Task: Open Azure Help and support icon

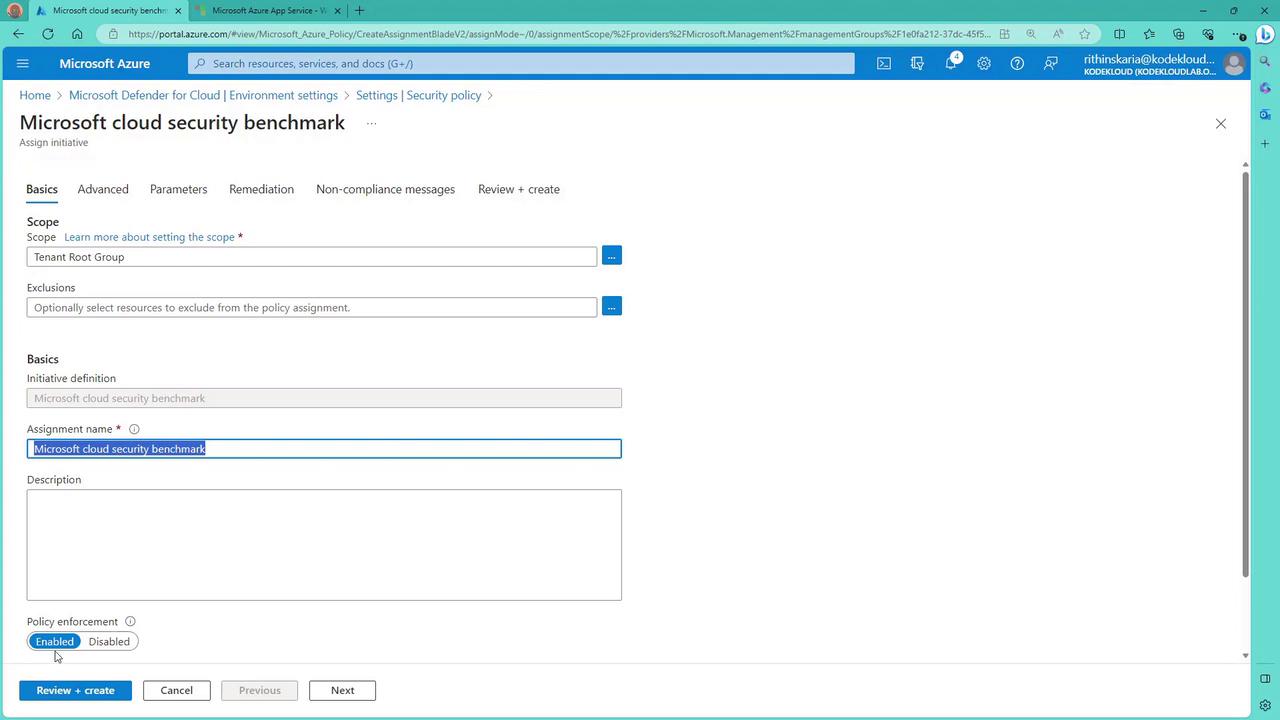Action: click(1017, 63)
